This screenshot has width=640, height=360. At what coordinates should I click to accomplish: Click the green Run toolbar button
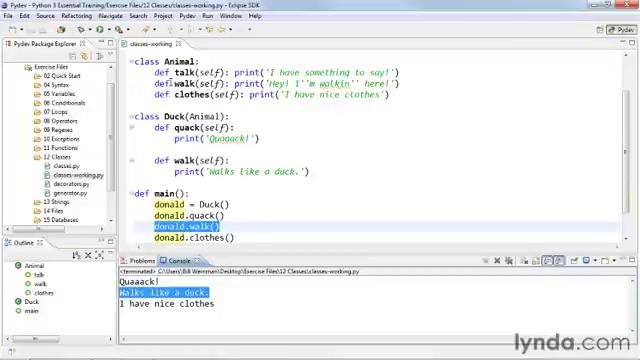coord(100,29)
